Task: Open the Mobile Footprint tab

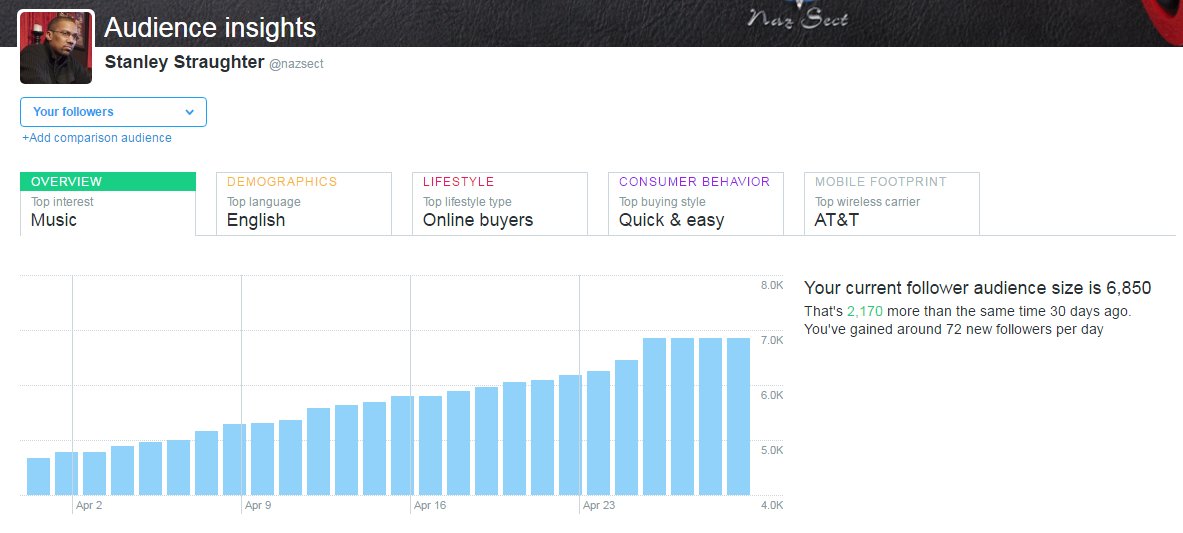Action: click(x=892, y=204)
